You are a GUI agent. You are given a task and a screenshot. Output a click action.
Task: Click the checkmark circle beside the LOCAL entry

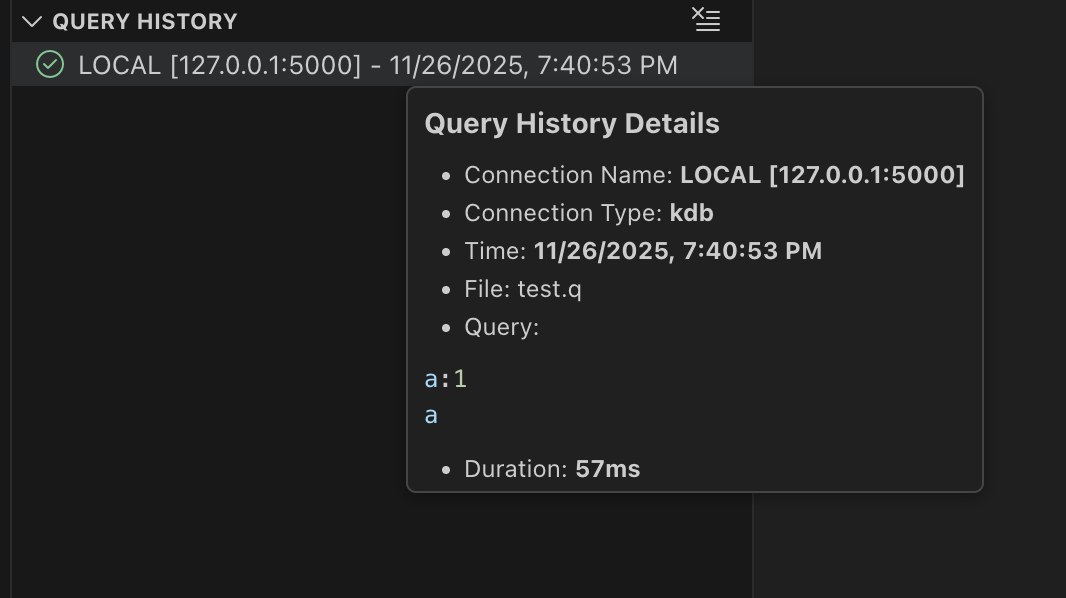tap(50, 64)
